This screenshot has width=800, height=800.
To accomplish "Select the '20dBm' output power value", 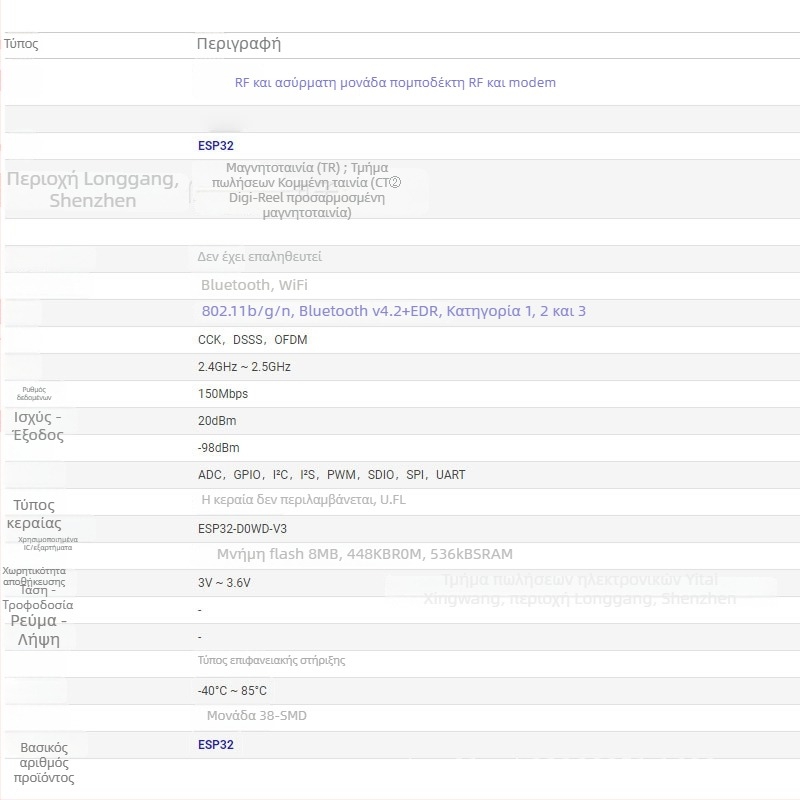I will tap(217, 421).
